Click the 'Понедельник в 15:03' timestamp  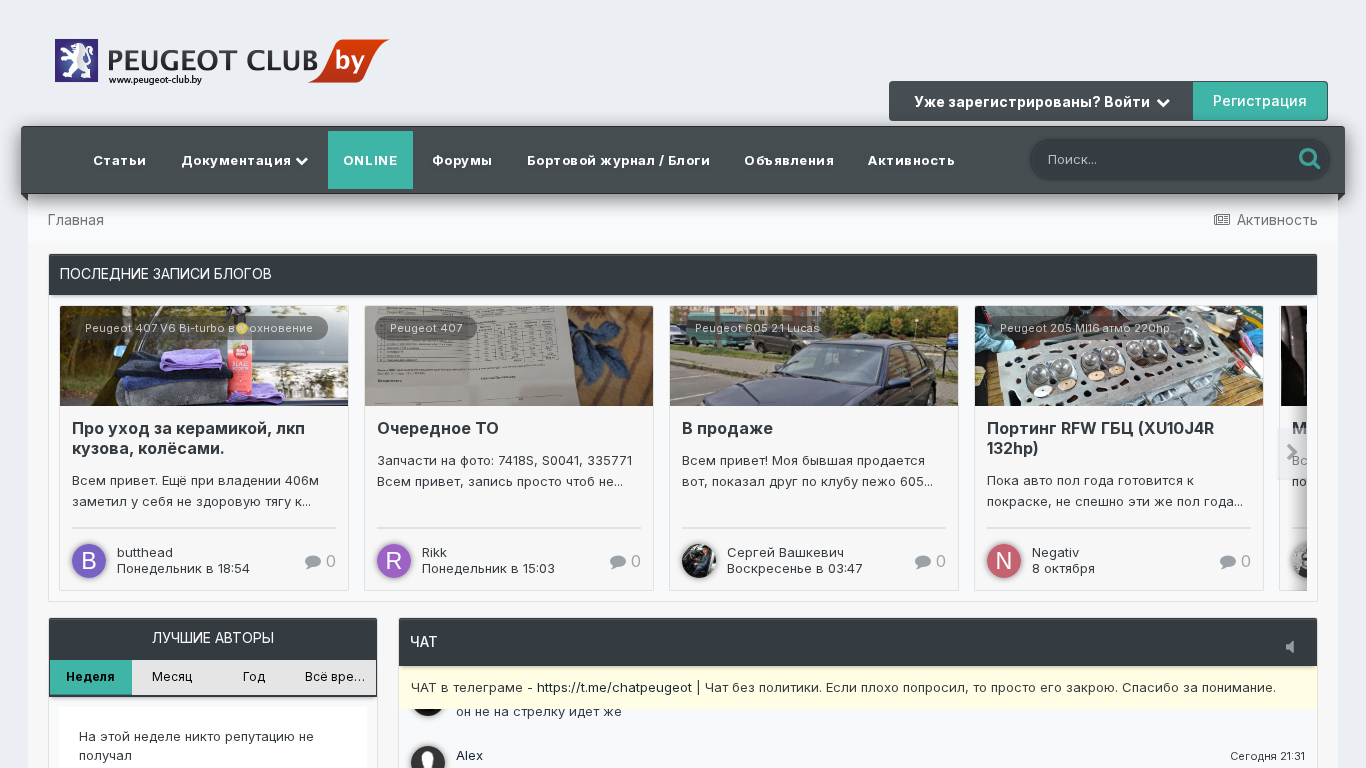tap(488, 569)
